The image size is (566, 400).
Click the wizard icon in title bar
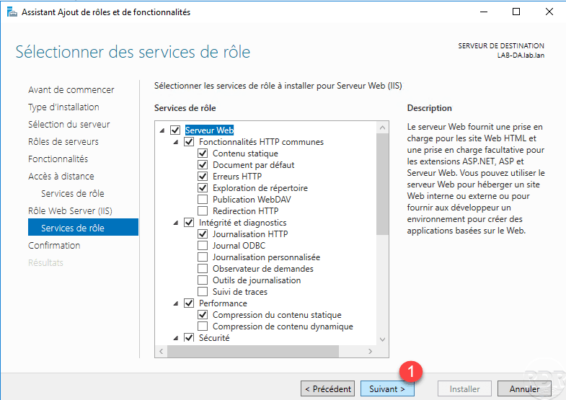tap(12, 12)
